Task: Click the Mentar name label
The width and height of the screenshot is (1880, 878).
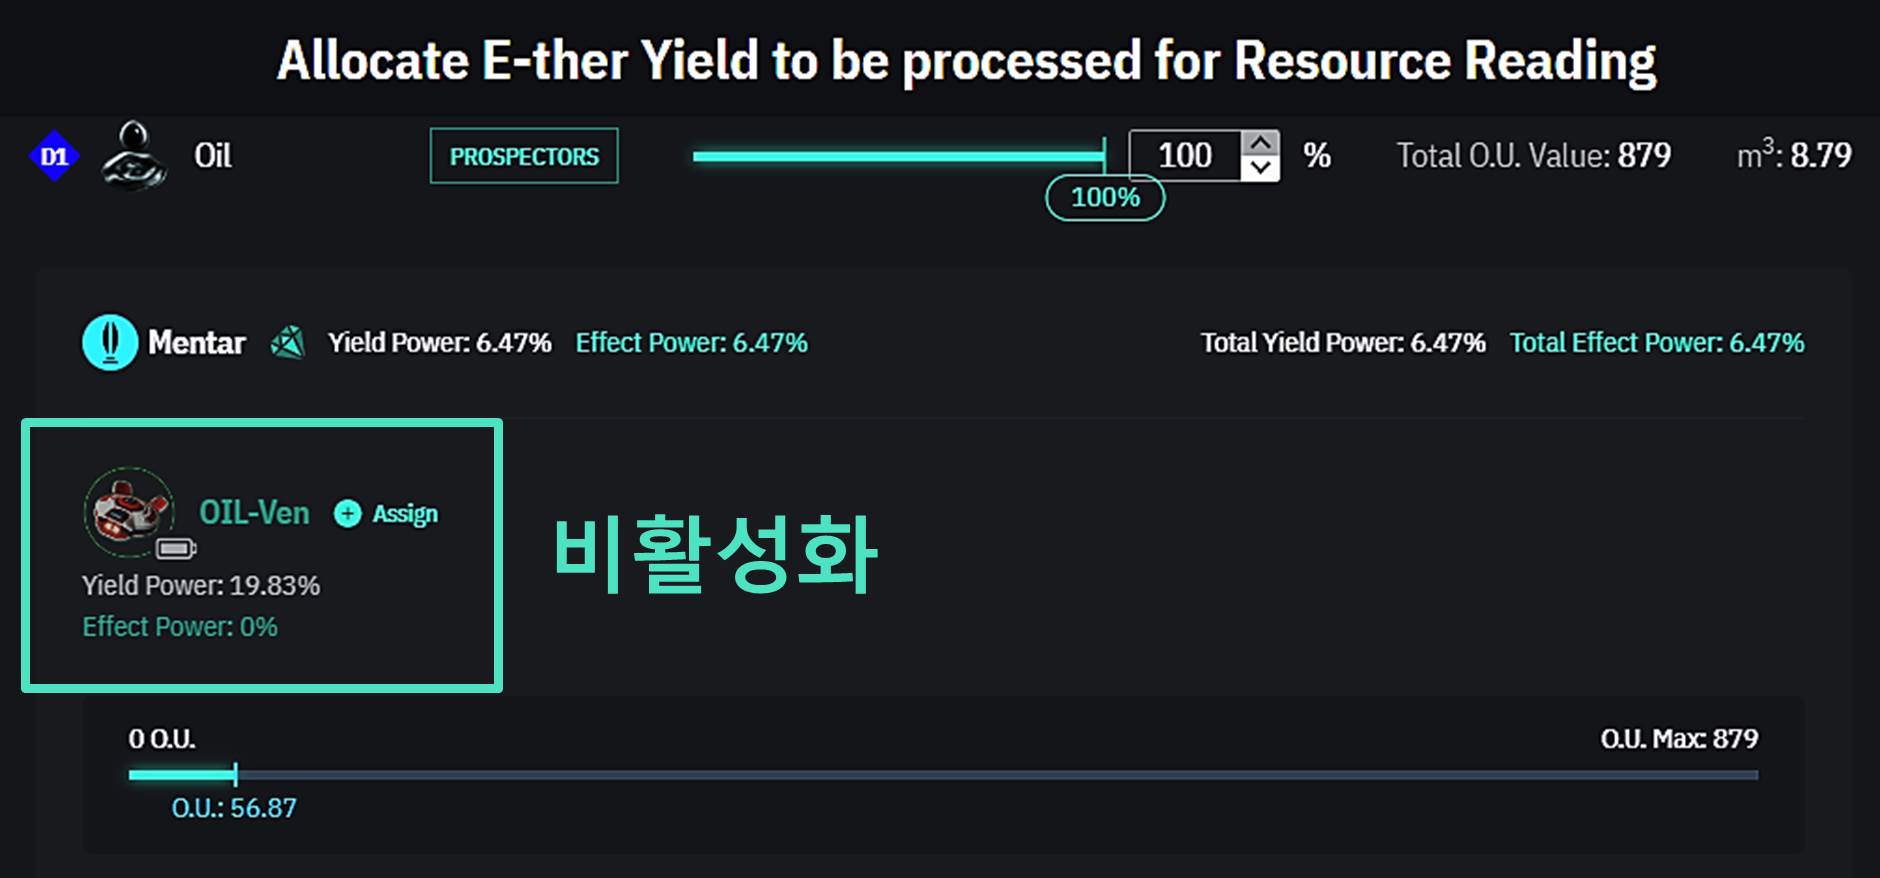Action: click(x=197, y=343)
